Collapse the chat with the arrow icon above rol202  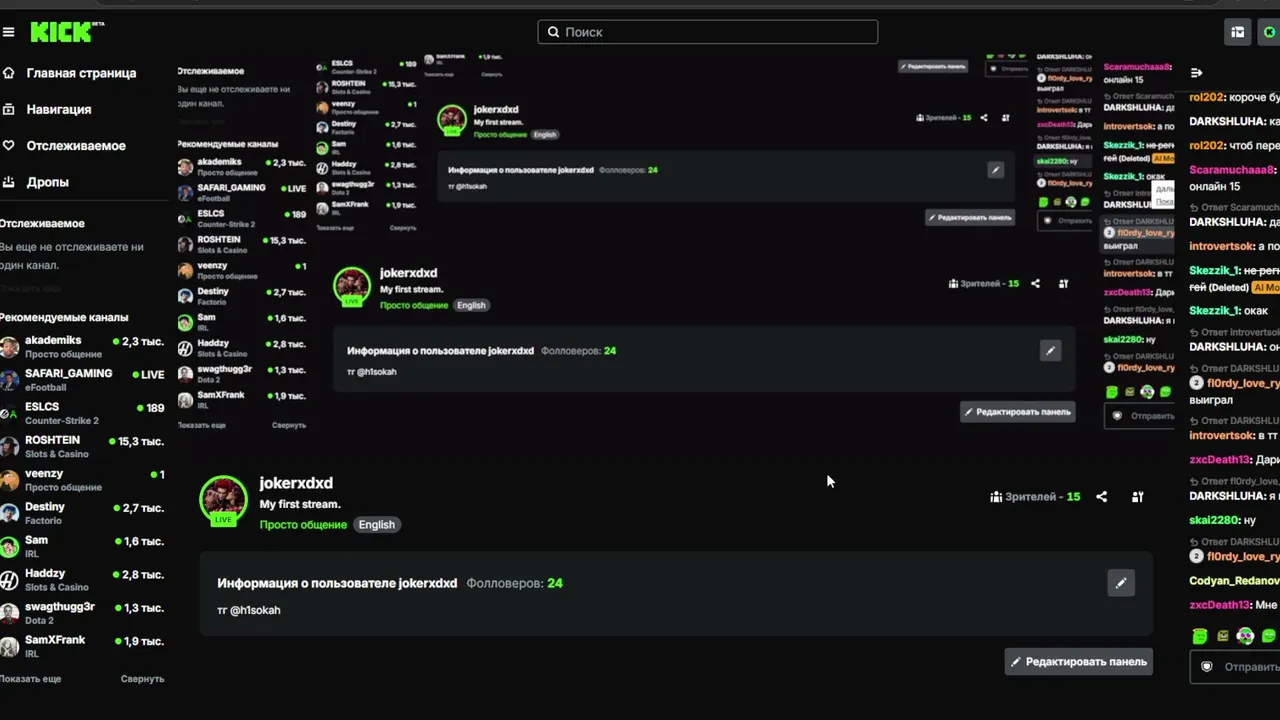(x=1197, y=73)
